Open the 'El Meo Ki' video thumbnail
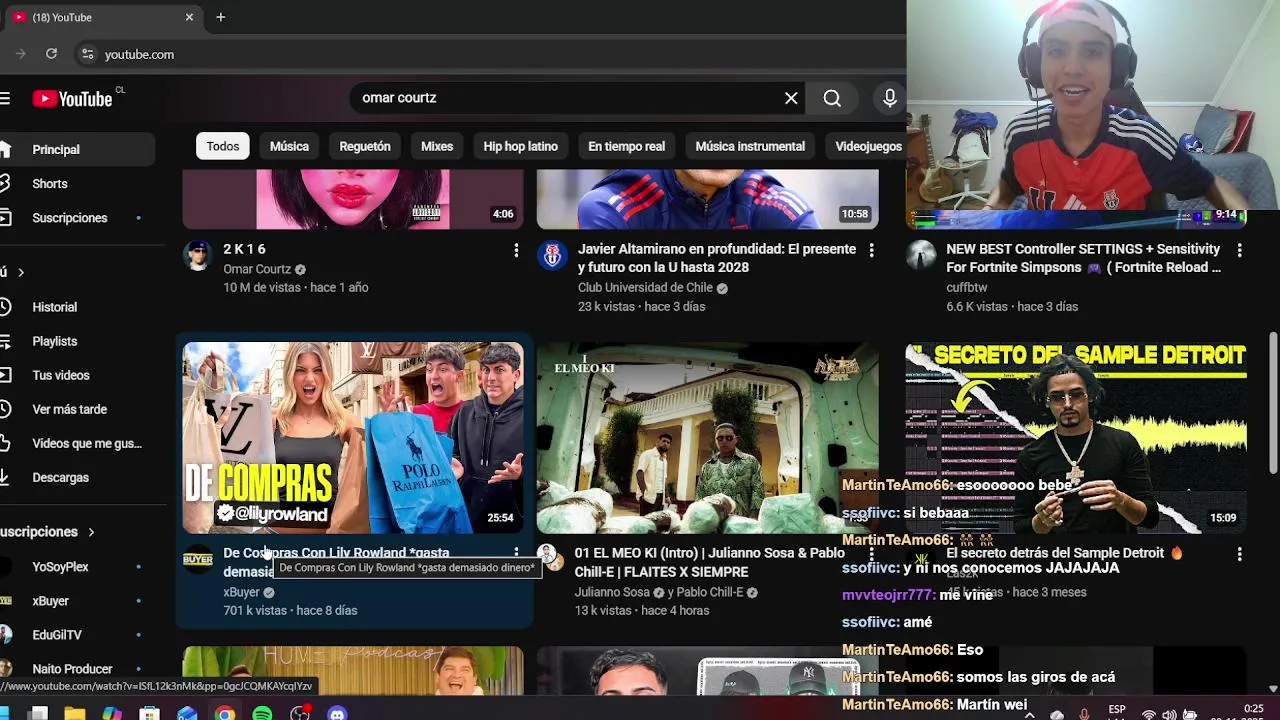The image size is (1280, 720). [x=708, y=438]
